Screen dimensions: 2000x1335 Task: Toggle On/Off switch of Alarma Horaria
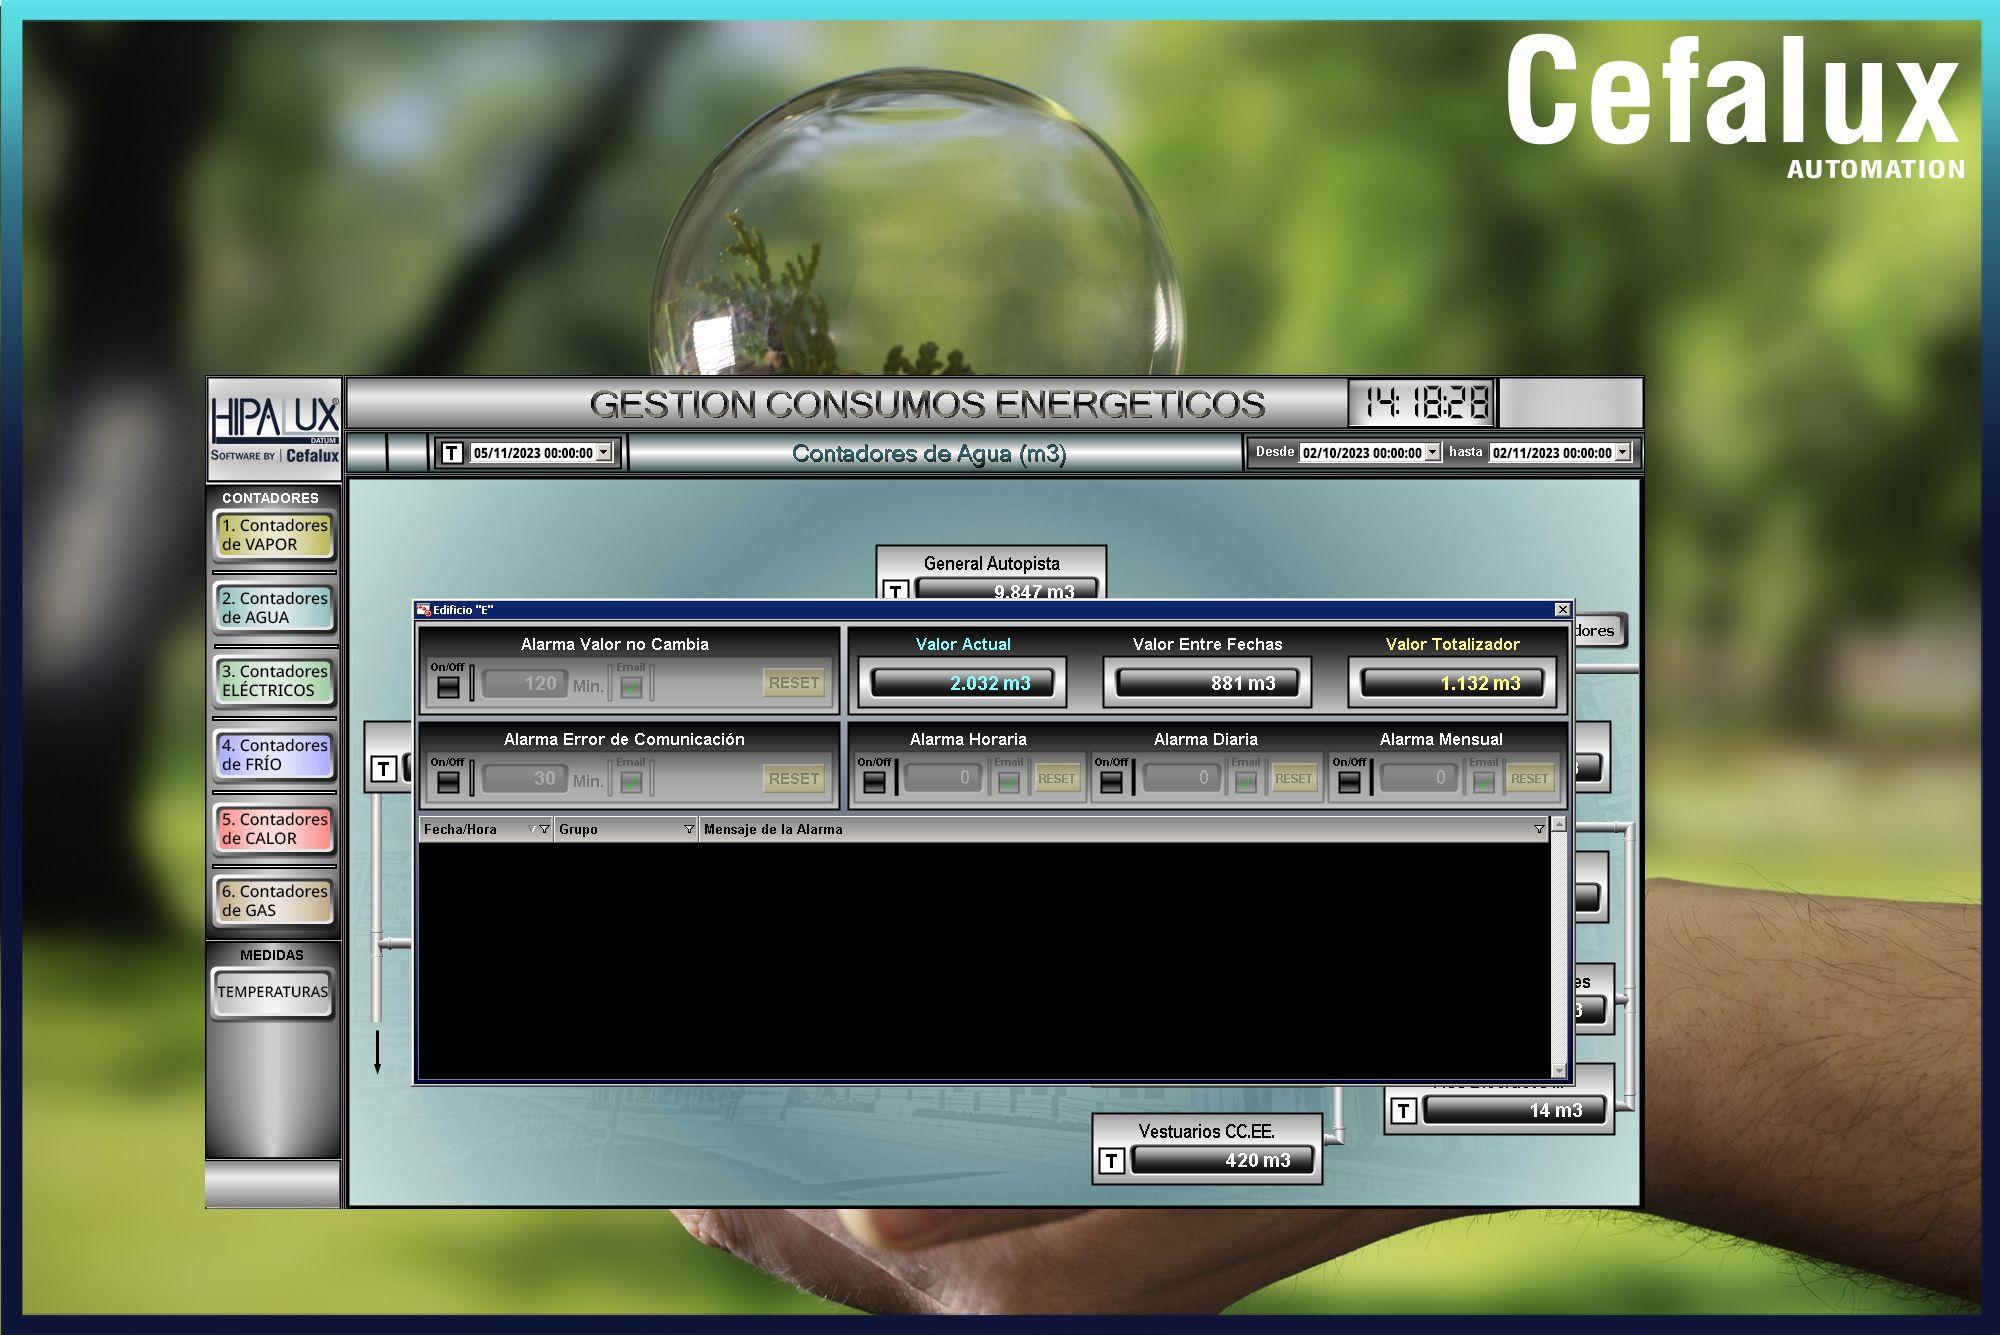(875, 782)
